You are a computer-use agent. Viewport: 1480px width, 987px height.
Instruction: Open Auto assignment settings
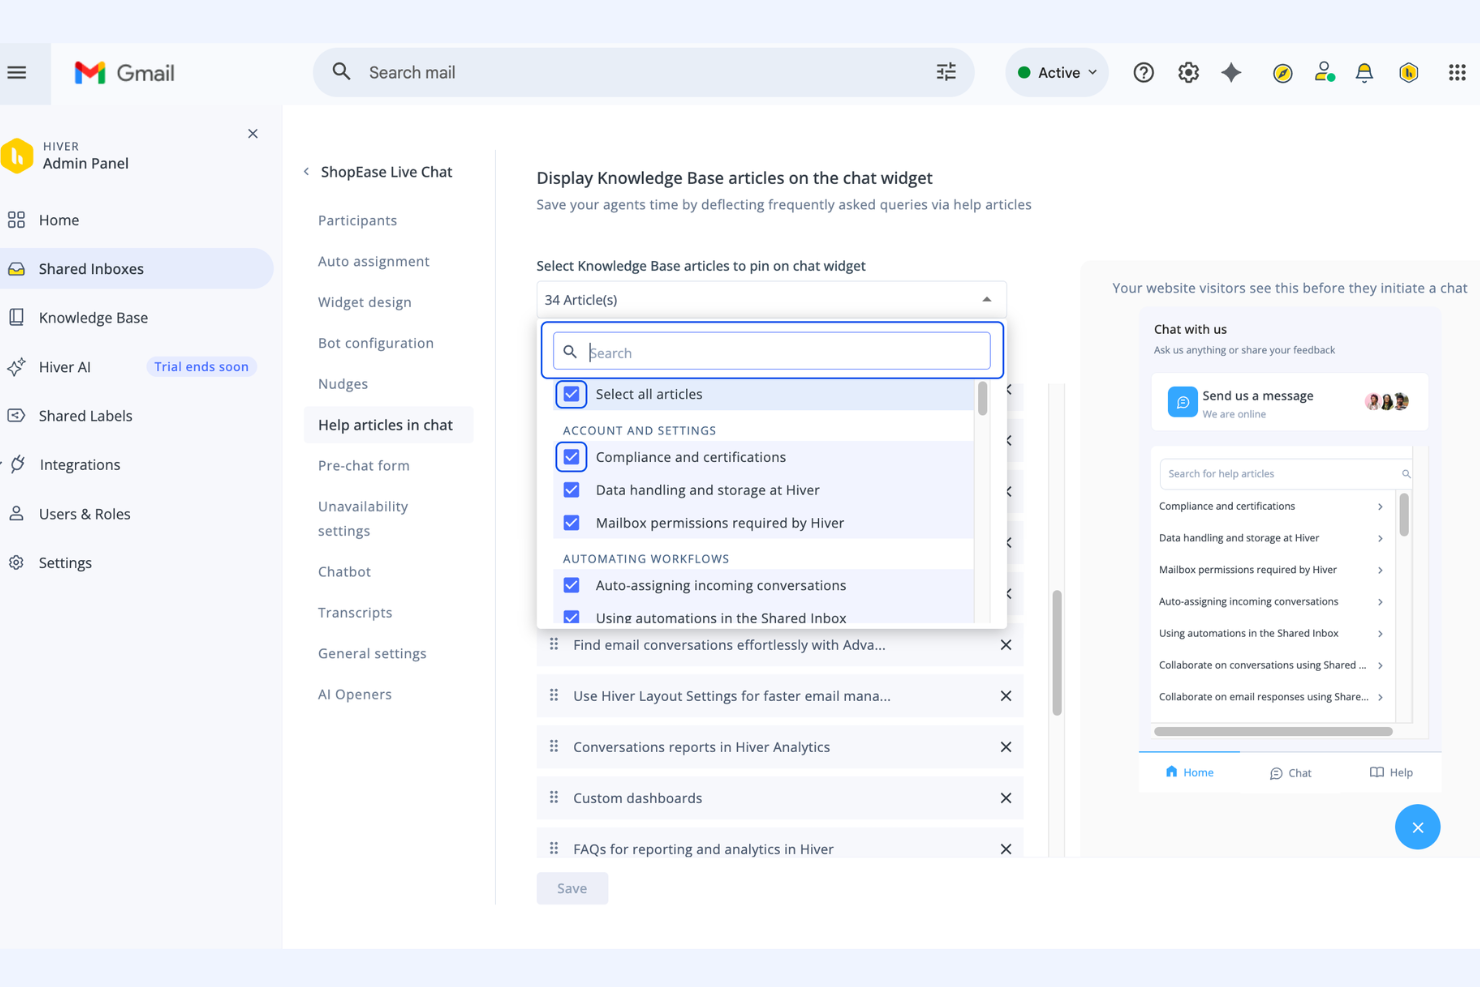(x=373, y=262)
